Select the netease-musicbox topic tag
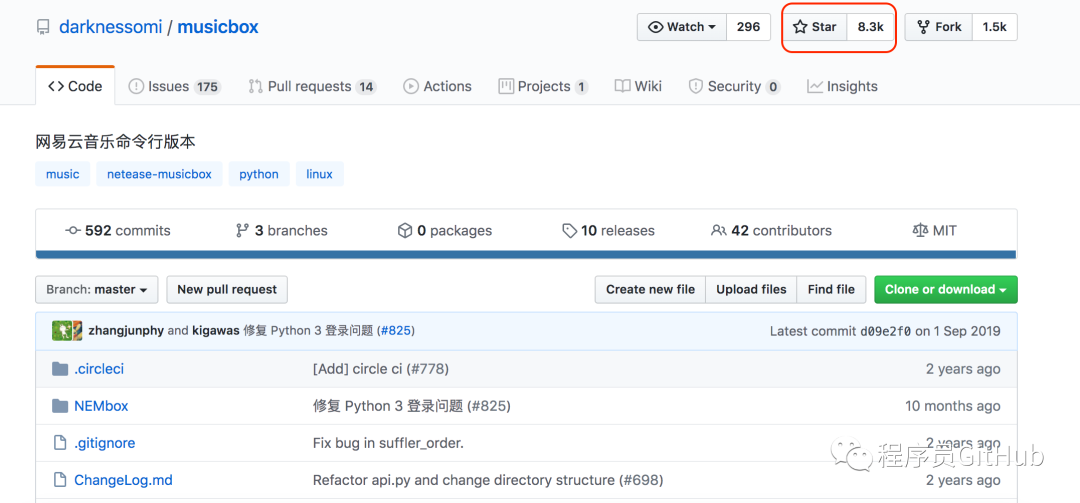 [159, 174]
